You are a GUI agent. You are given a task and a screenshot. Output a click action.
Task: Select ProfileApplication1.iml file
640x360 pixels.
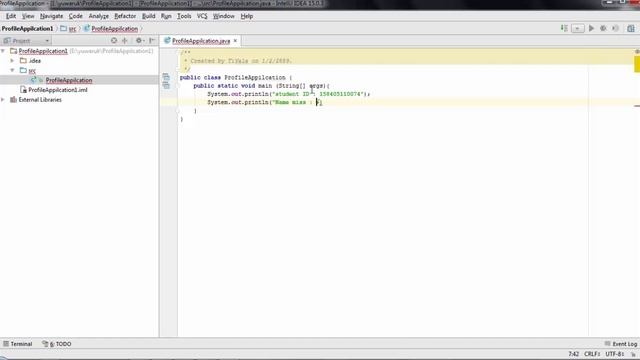point(58,90)
